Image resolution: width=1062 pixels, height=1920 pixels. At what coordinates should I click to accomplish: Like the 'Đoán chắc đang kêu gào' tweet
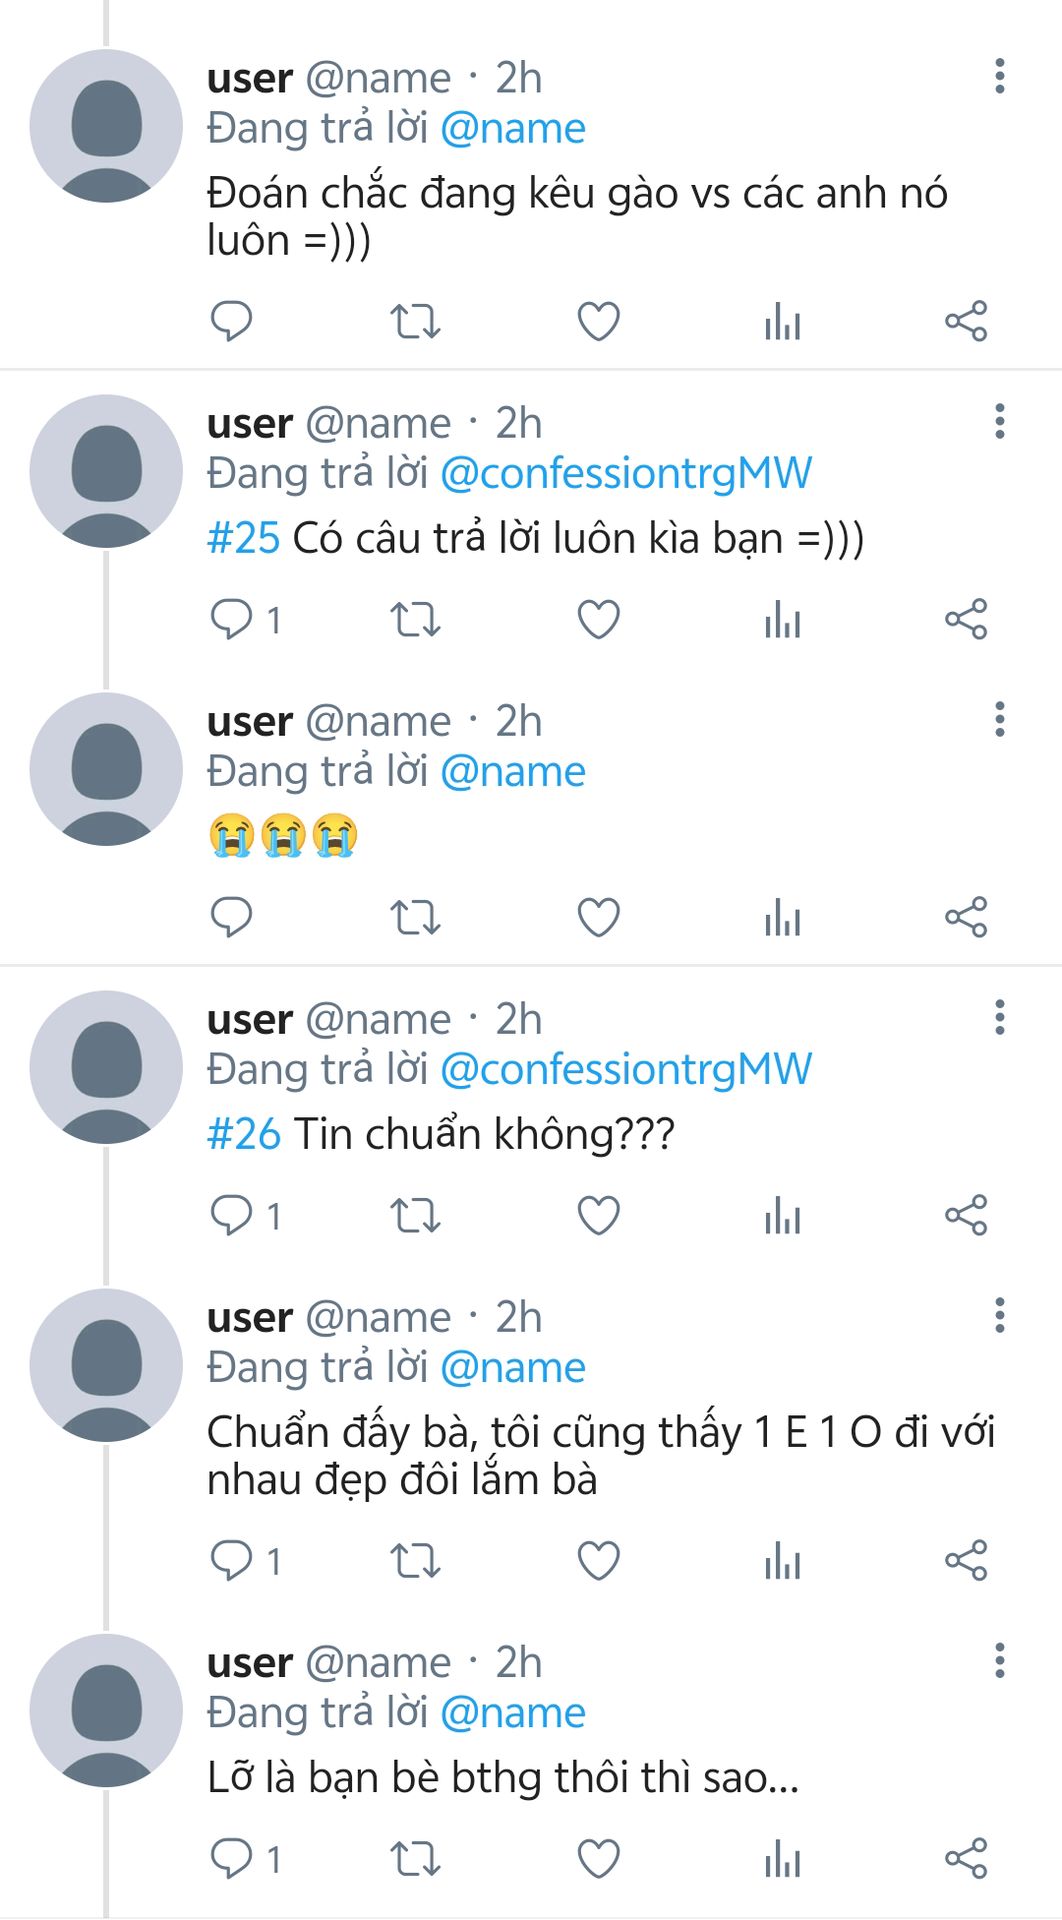(599, 322)
